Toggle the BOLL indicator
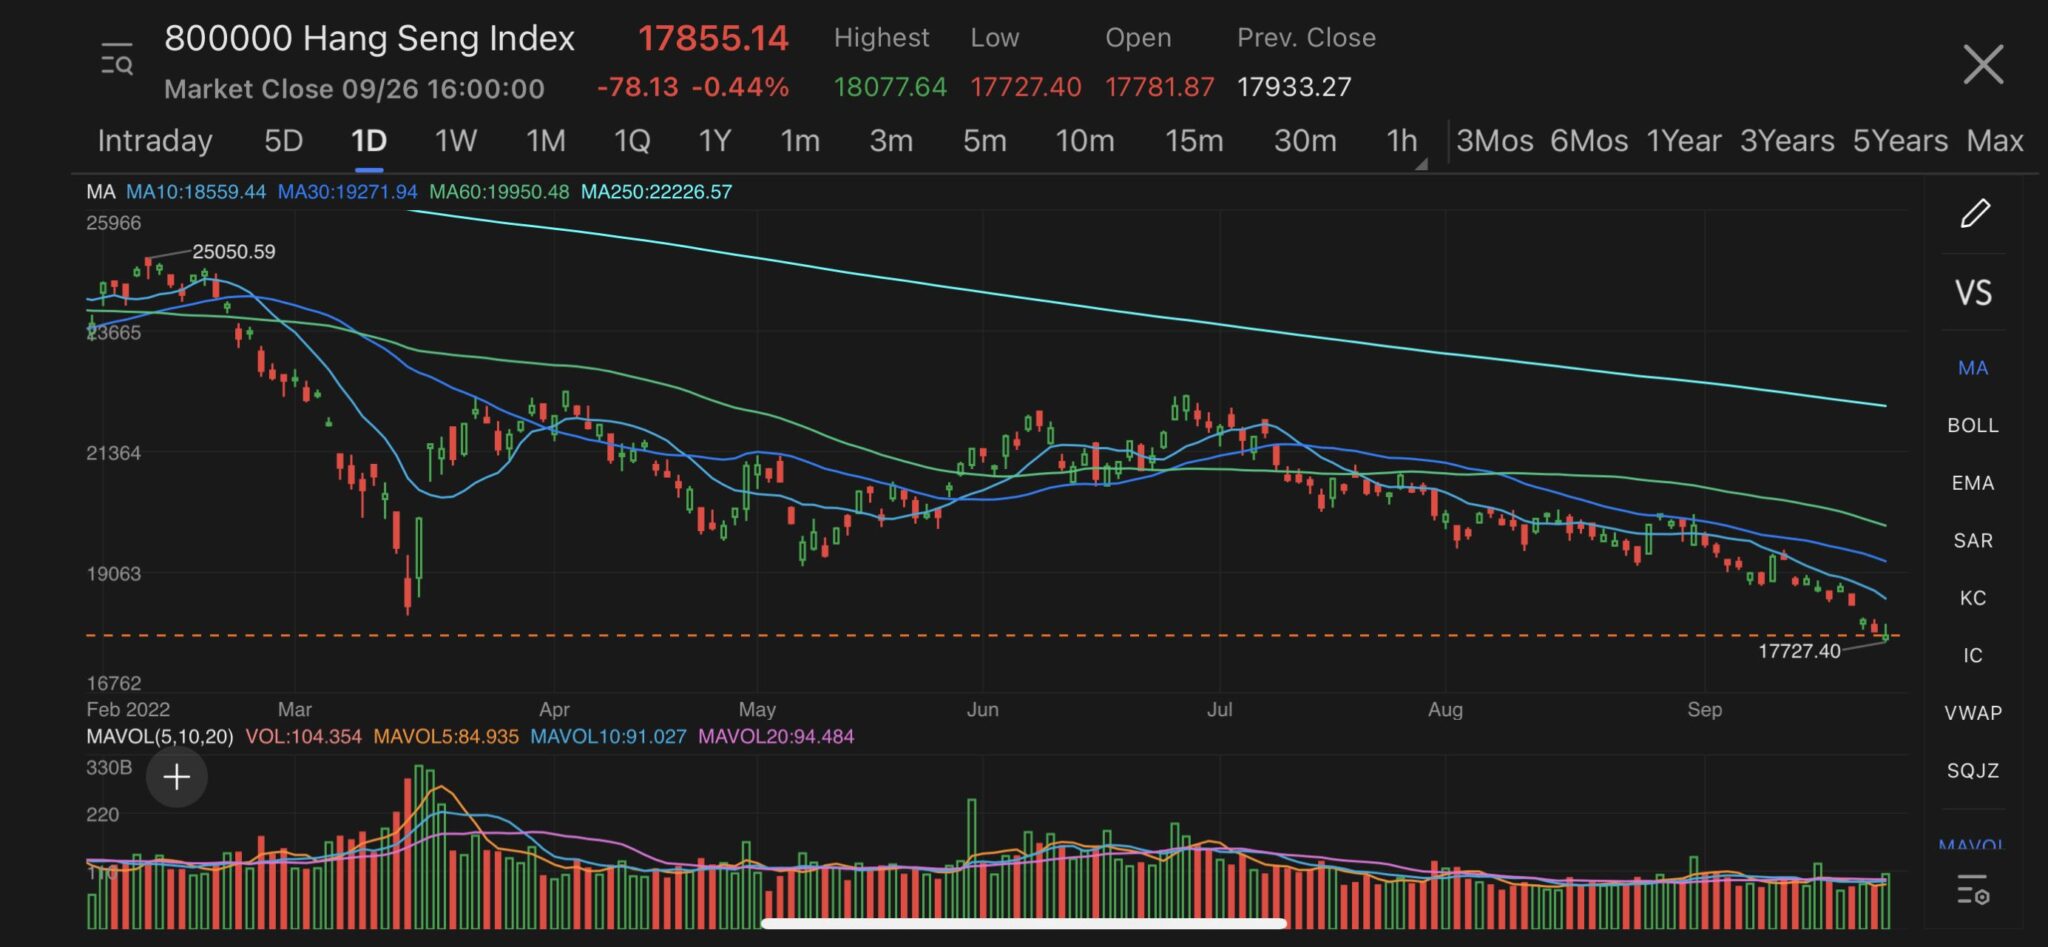Viewport: 2048px width, 947px height. [x=1973, y=425]
